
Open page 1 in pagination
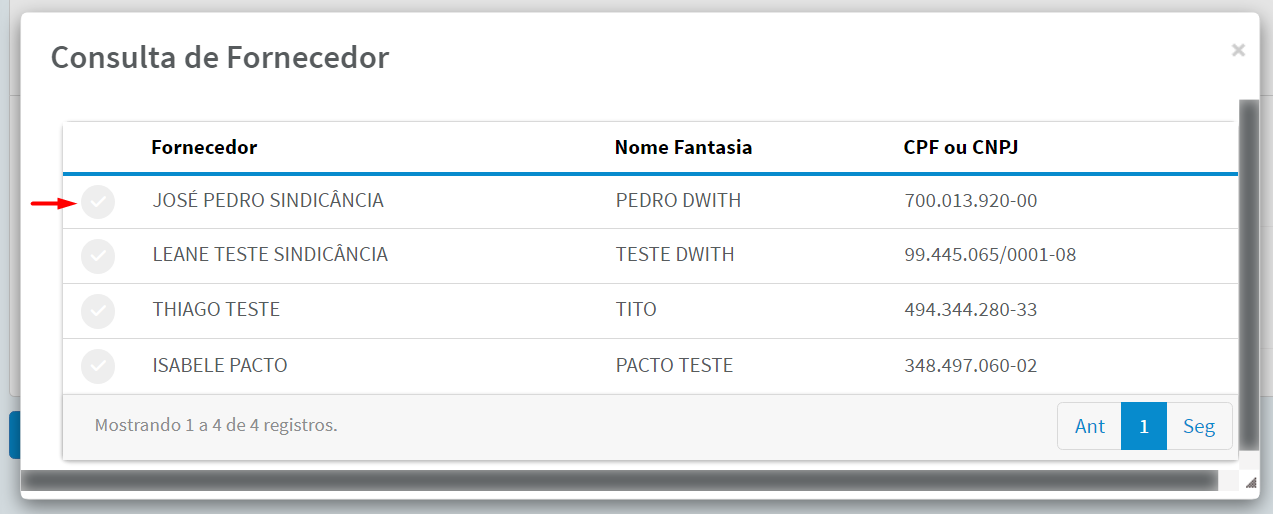point(1144,426)
